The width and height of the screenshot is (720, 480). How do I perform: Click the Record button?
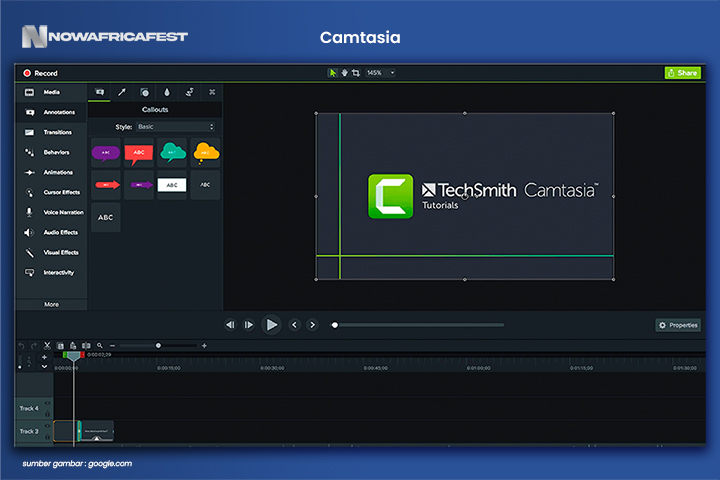click(40, 73)
